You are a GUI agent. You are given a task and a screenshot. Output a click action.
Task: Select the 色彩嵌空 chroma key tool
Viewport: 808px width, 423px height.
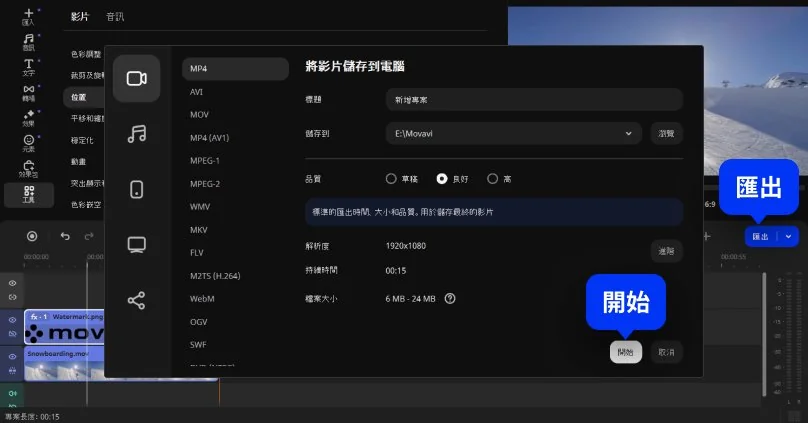click(x=86, y=205)
